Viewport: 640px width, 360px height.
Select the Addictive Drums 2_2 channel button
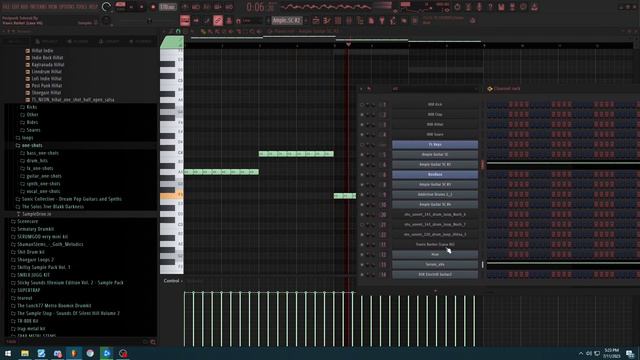coord(435,194)
